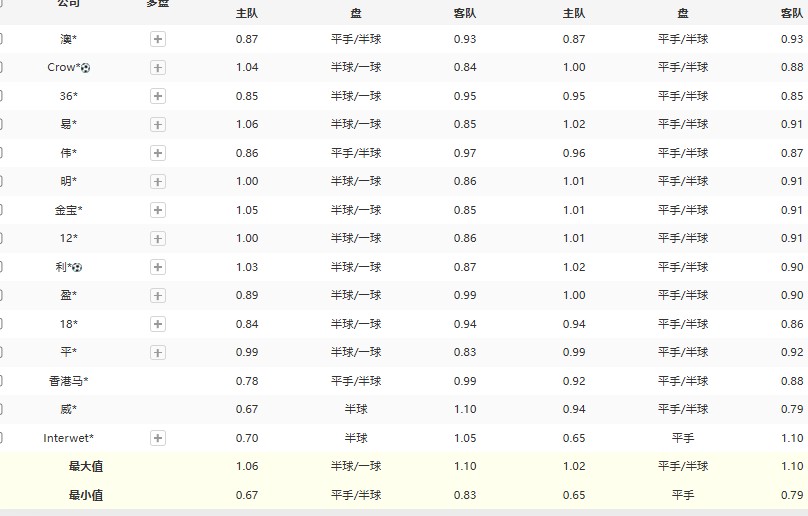Tick the checkbox for the Interwet* row
Screen dimensions: 808x516
point(1,438)
